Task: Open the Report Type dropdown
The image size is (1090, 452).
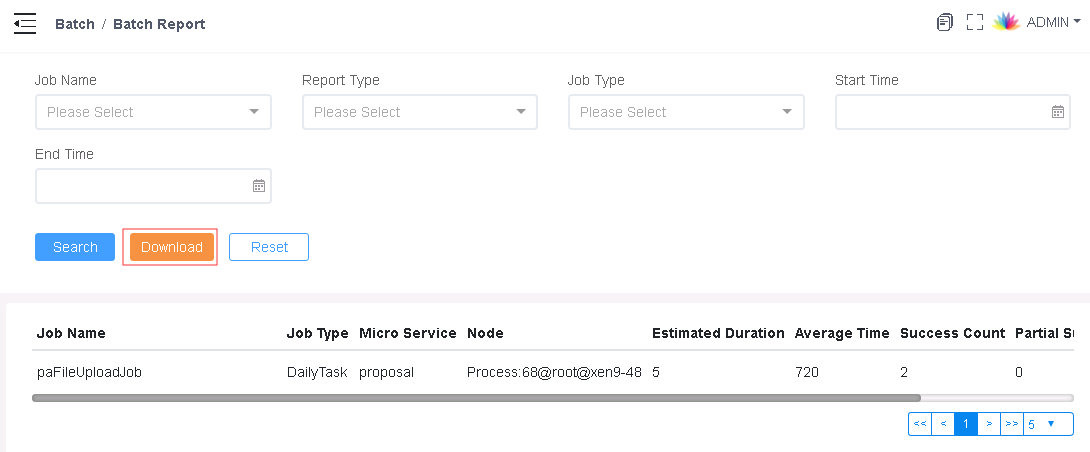Action: [x=420, y=112]
